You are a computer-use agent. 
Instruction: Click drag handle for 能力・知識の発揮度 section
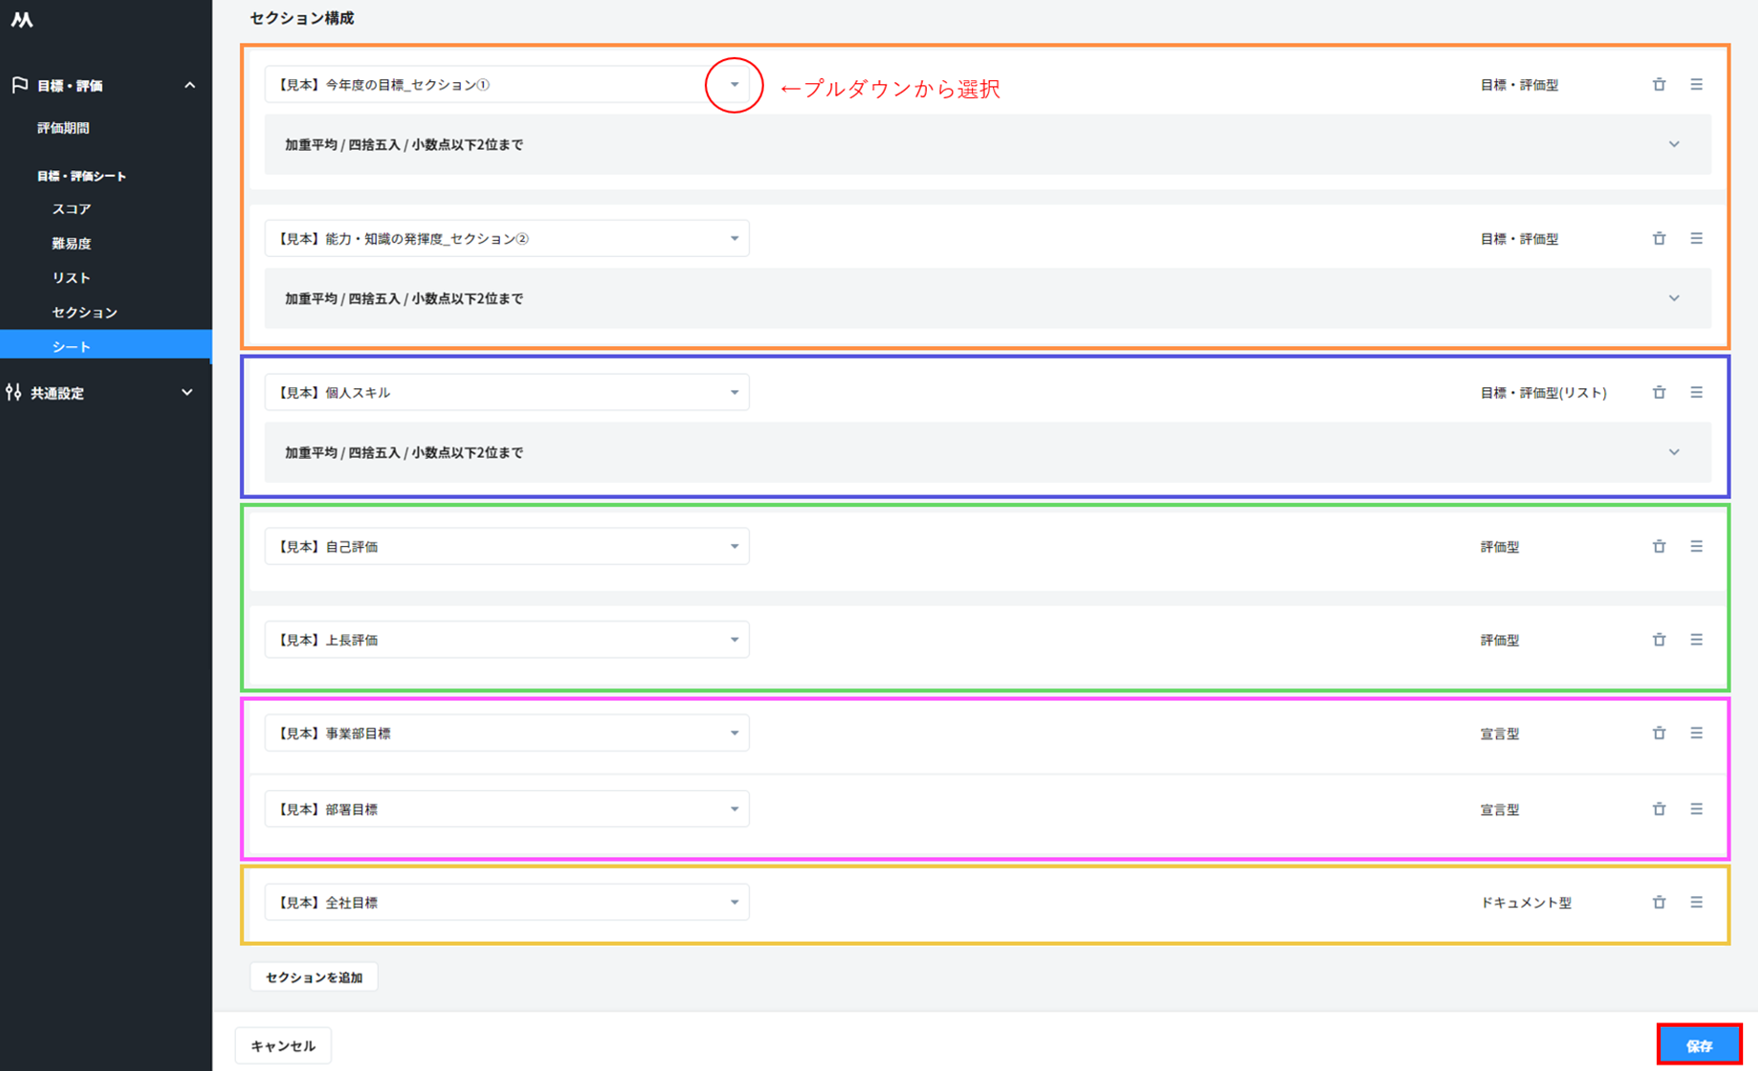click(1696, 239)
